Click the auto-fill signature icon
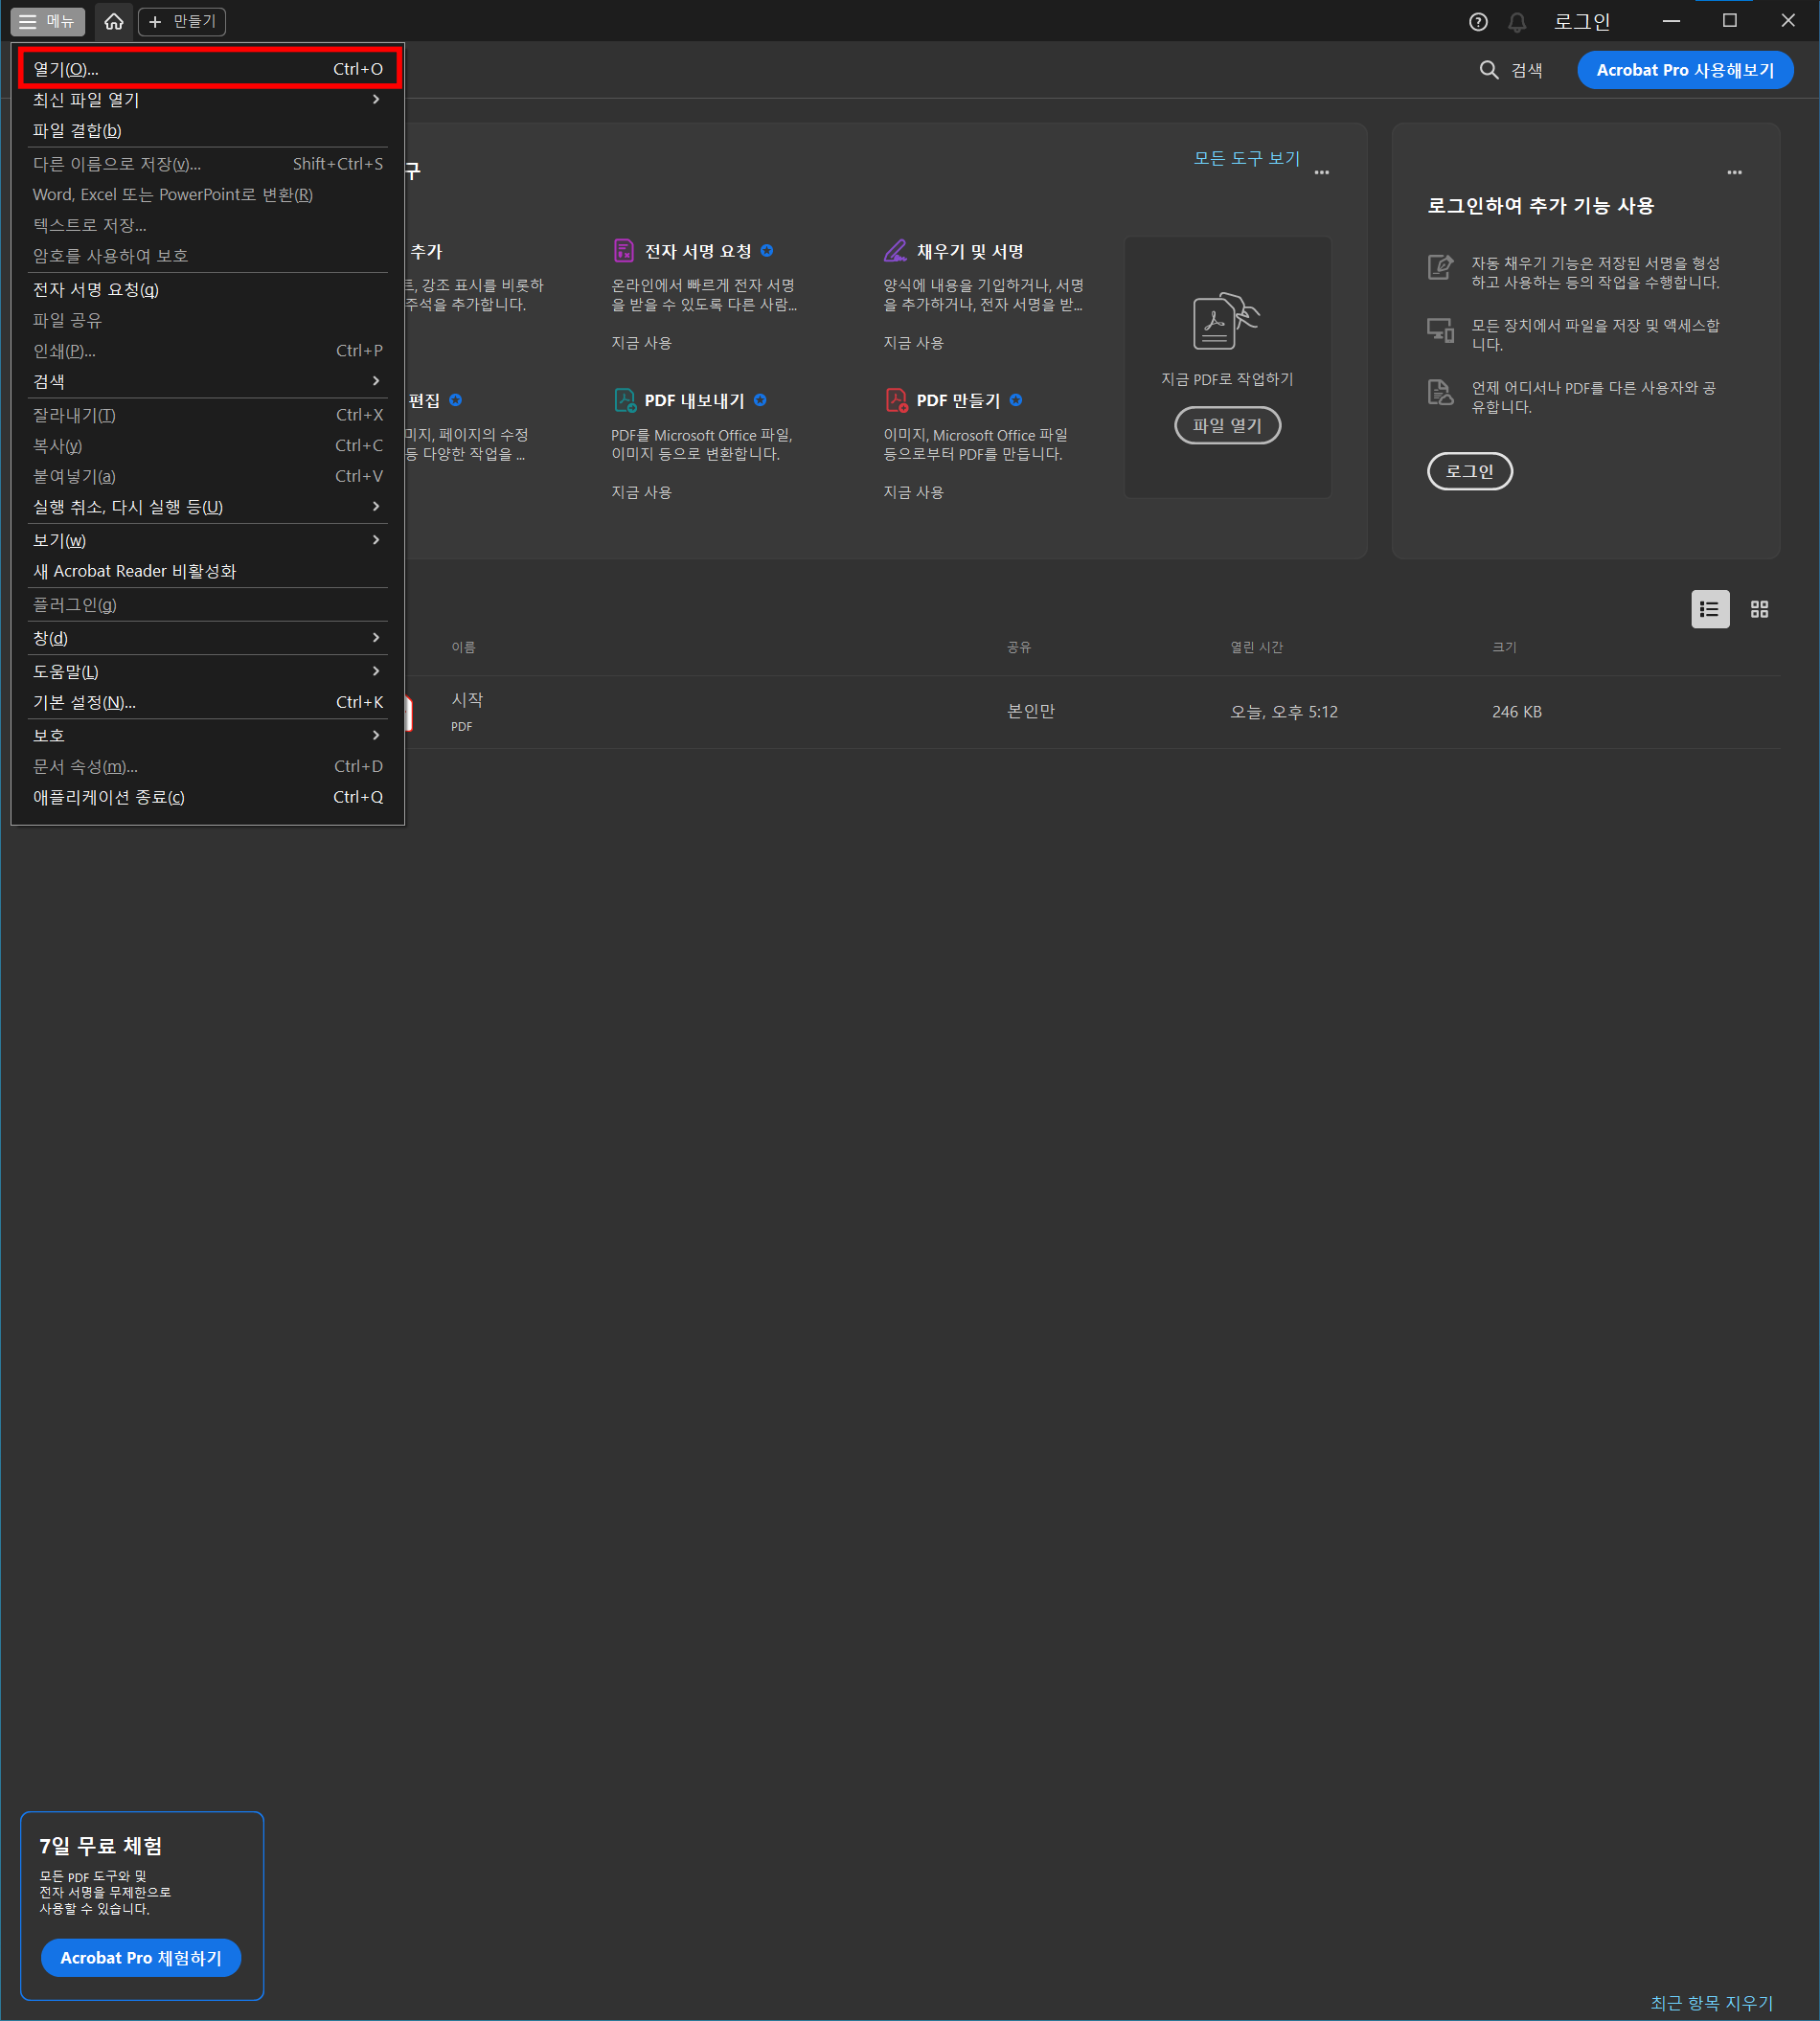This screenshot has height=2021, width=1820. (x=1440, y=267)
